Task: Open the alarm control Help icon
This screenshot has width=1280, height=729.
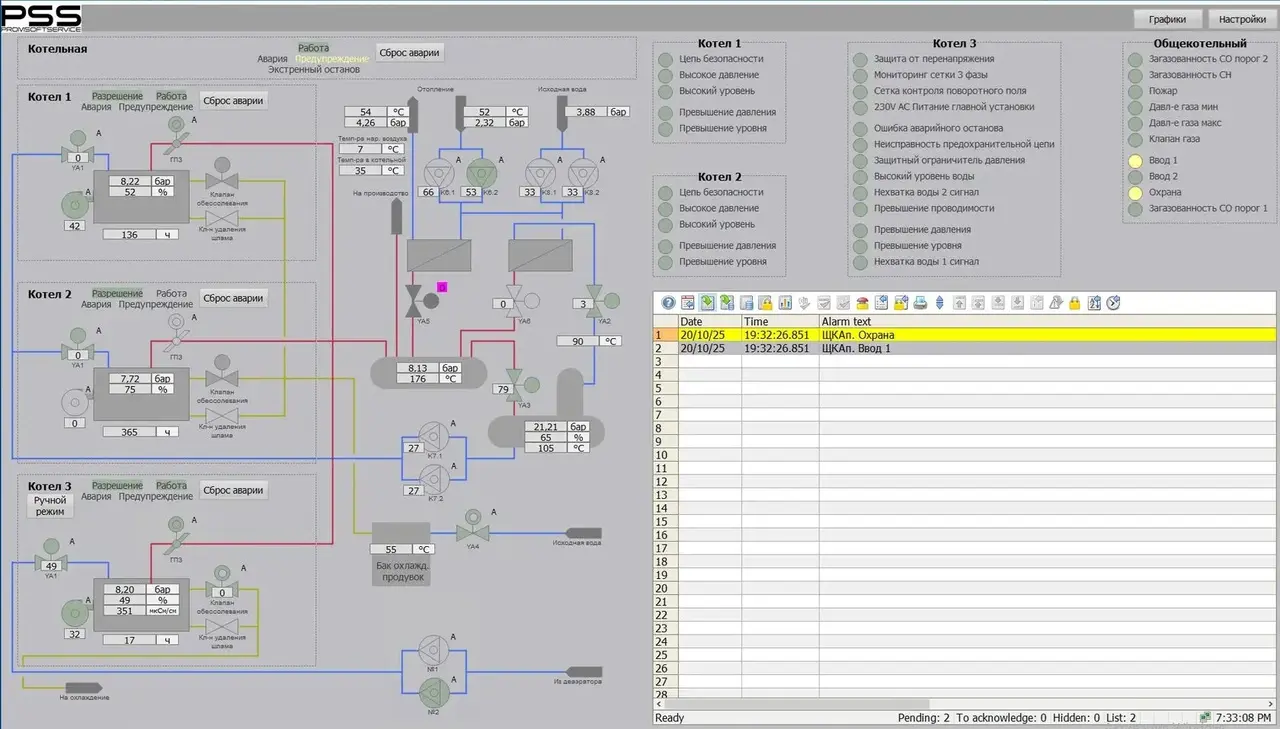Action: (668, 303)
